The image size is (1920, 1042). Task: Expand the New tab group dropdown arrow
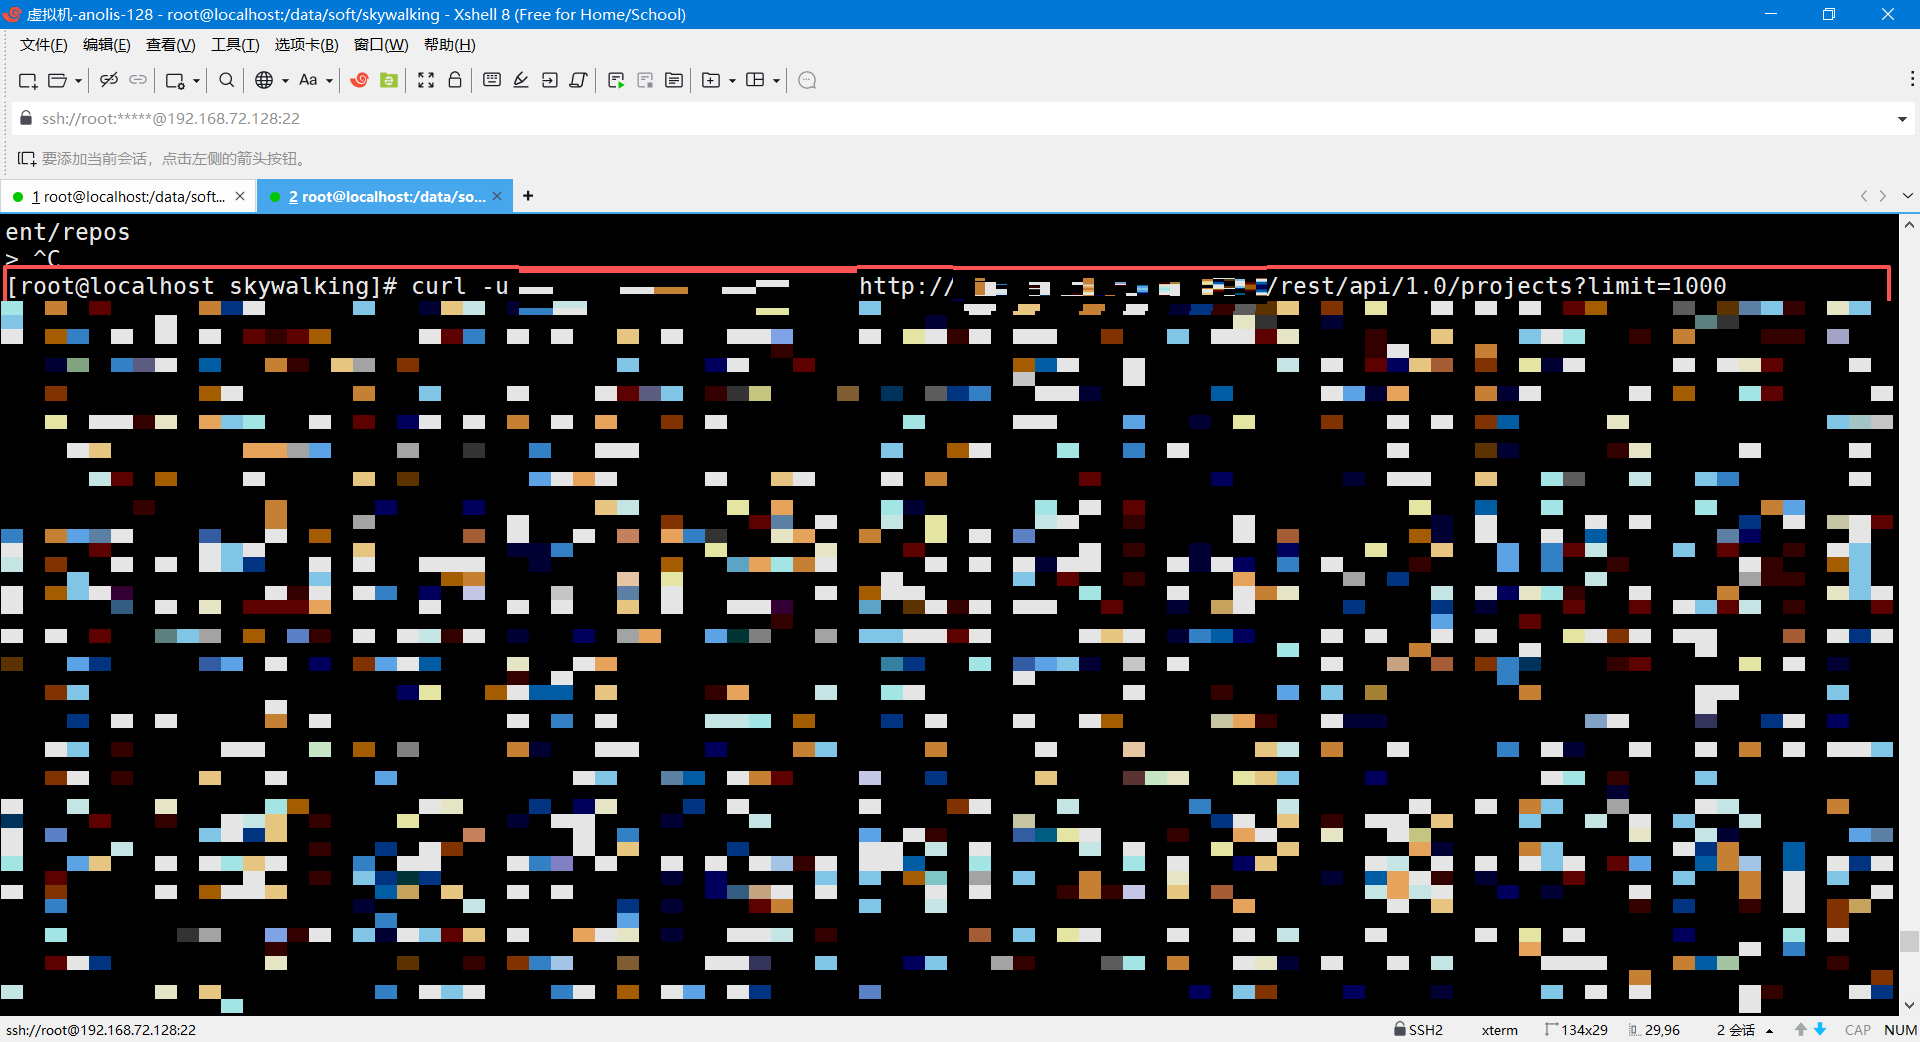[x=732, y=81]
